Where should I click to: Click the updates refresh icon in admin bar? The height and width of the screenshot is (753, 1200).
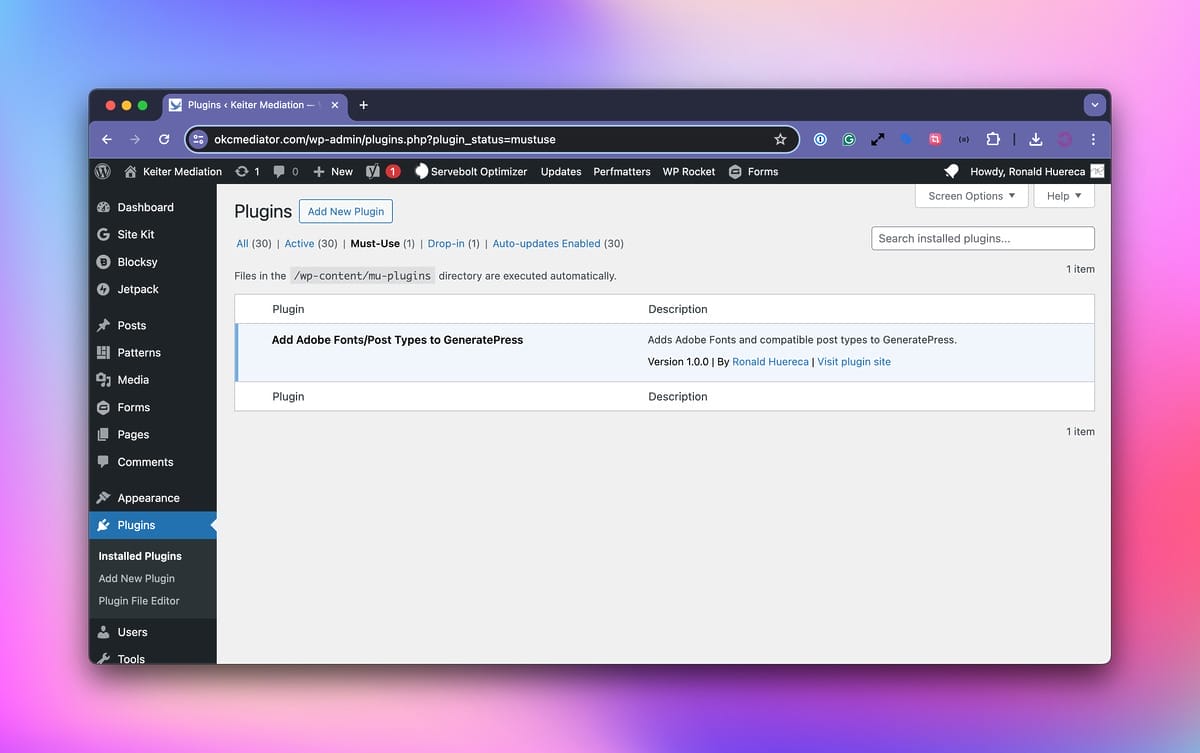pos(242,172)
